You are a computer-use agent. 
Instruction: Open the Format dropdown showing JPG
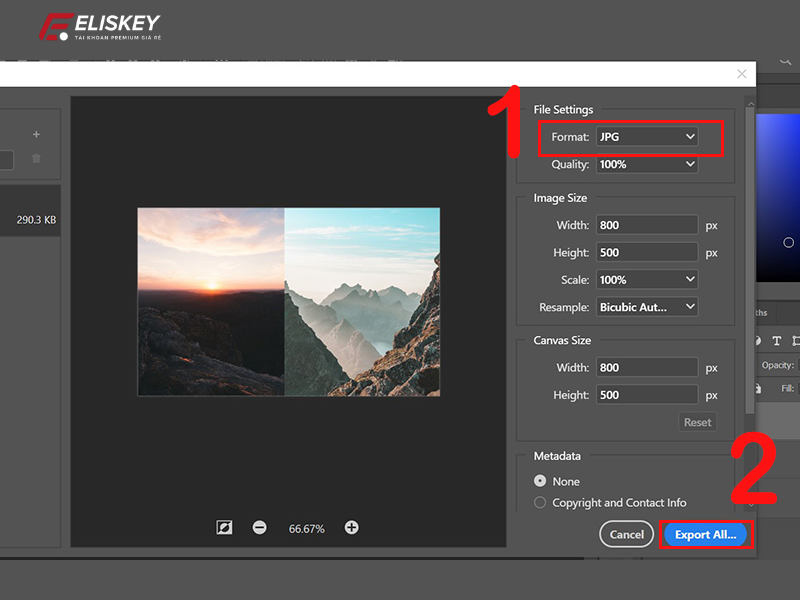pos(647,136)
